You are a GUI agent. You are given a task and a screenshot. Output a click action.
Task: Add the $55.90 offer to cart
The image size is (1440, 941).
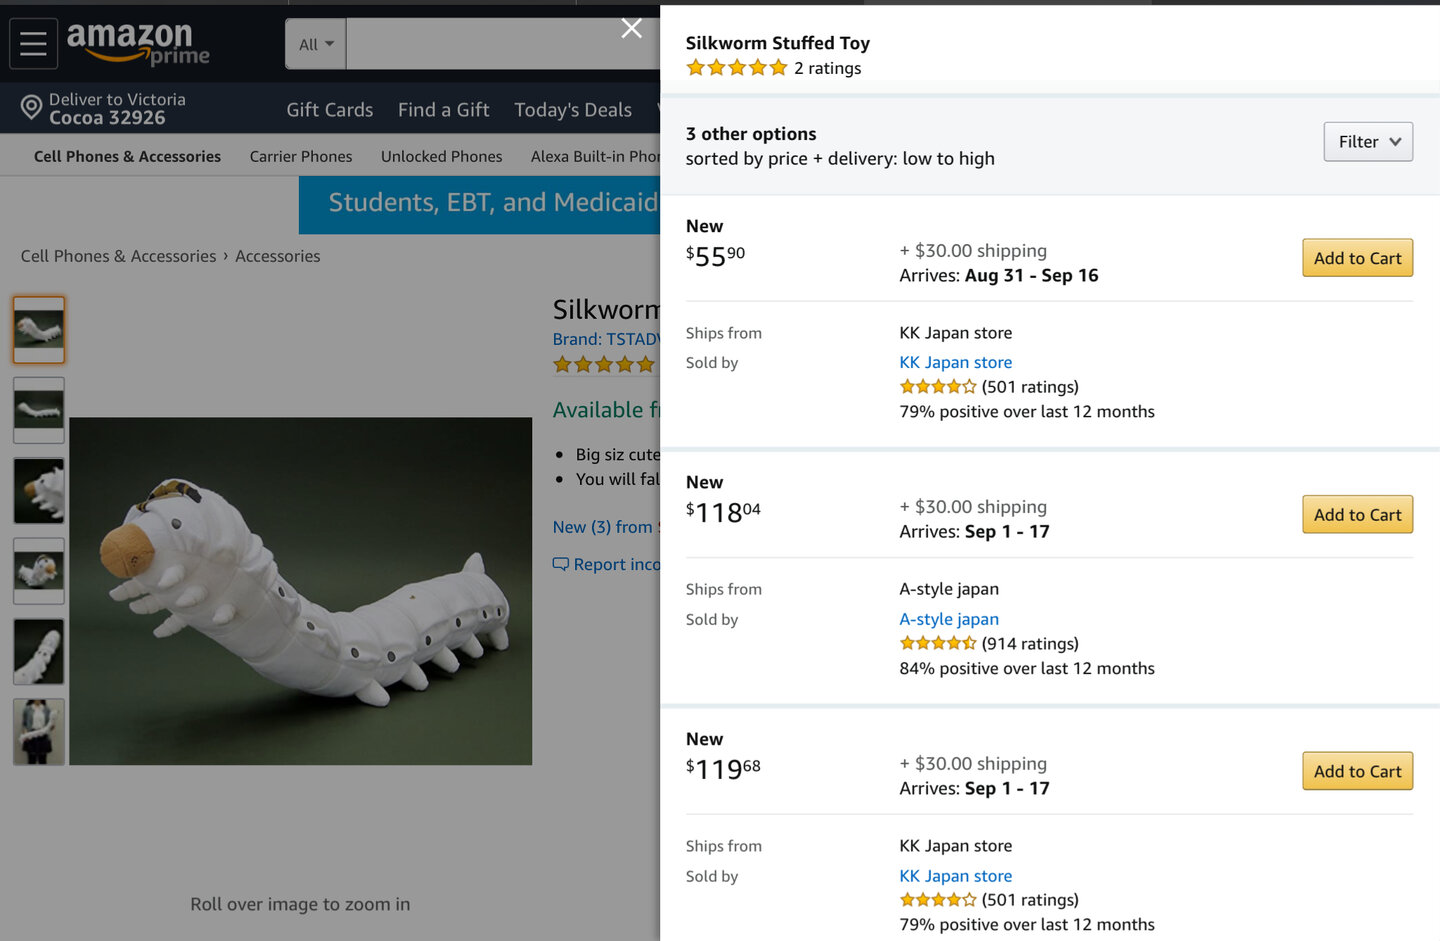1357,258
